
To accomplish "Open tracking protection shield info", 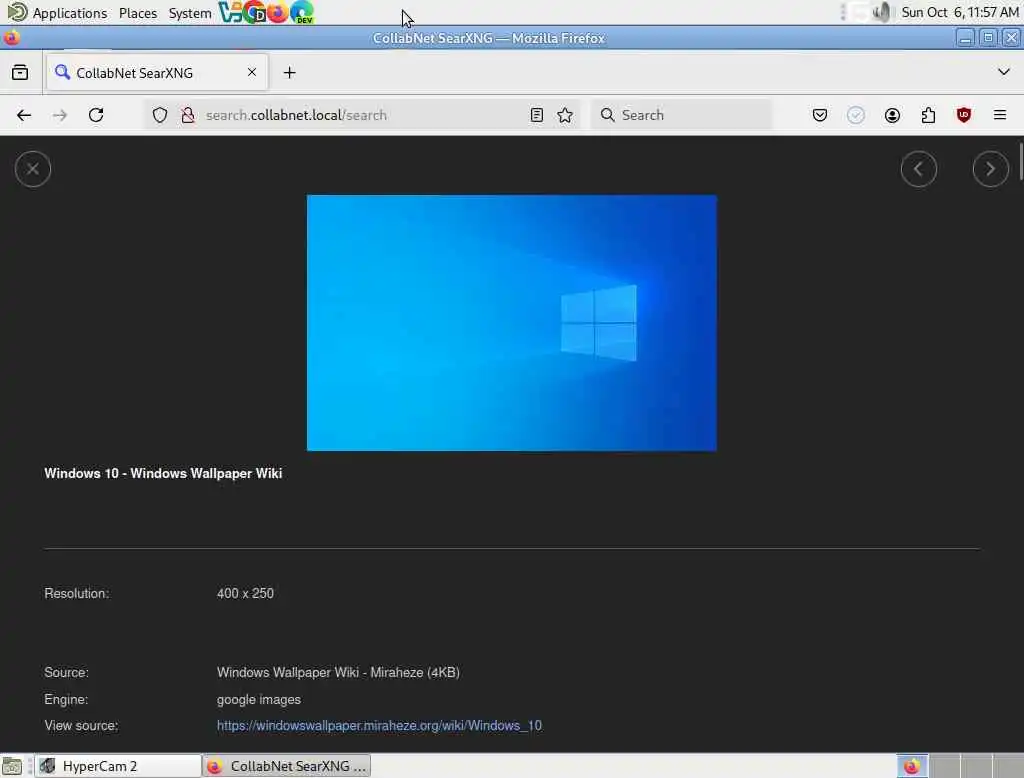I will 159,115.
